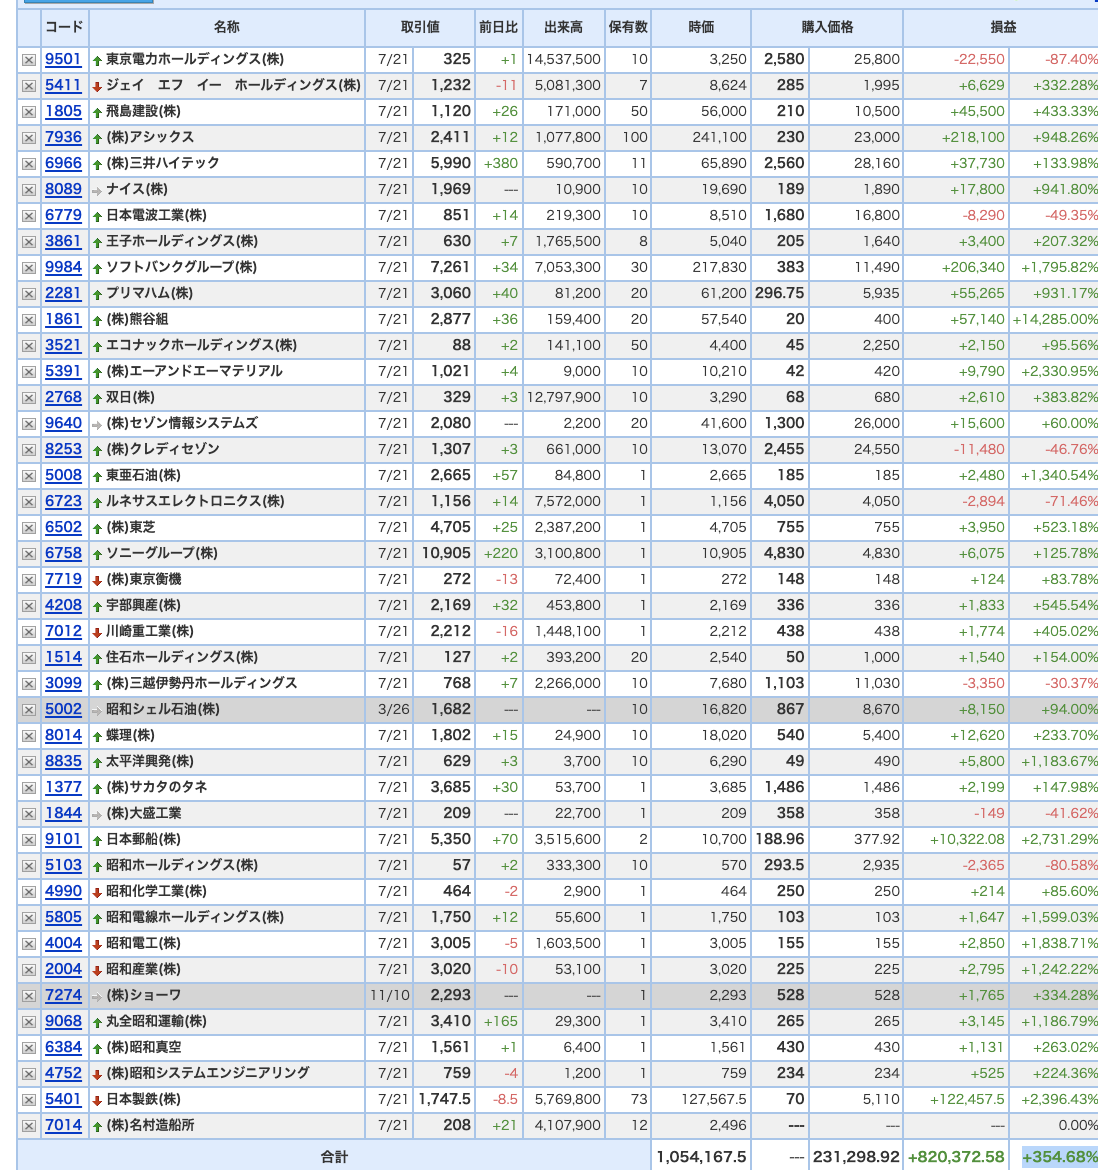The image size is (1098, 1170).
Task: Open stock code link 9501
Action: (x=63, y=60)
